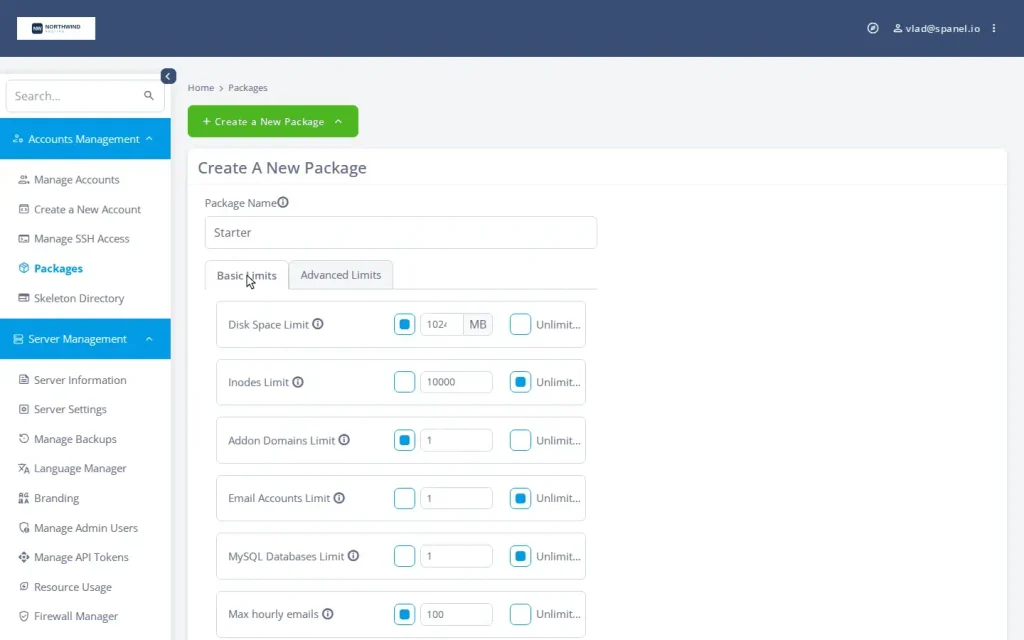
Task: Show info for Email Accounts Limit
Action: [339, 498]
